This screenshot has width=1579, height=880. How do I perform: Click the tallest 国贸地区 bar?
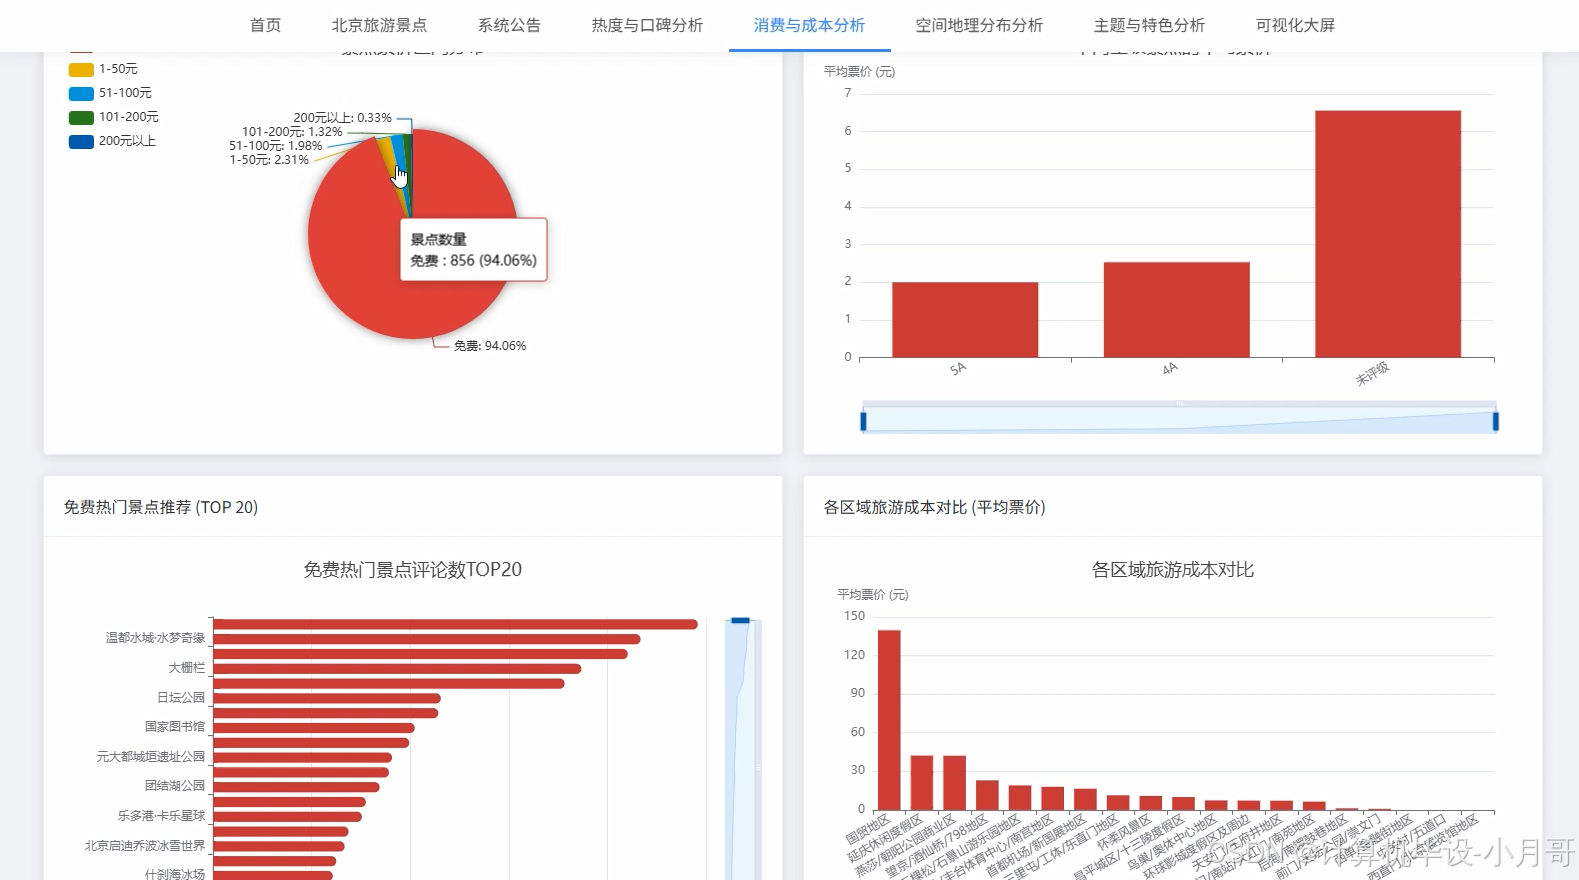889,720
